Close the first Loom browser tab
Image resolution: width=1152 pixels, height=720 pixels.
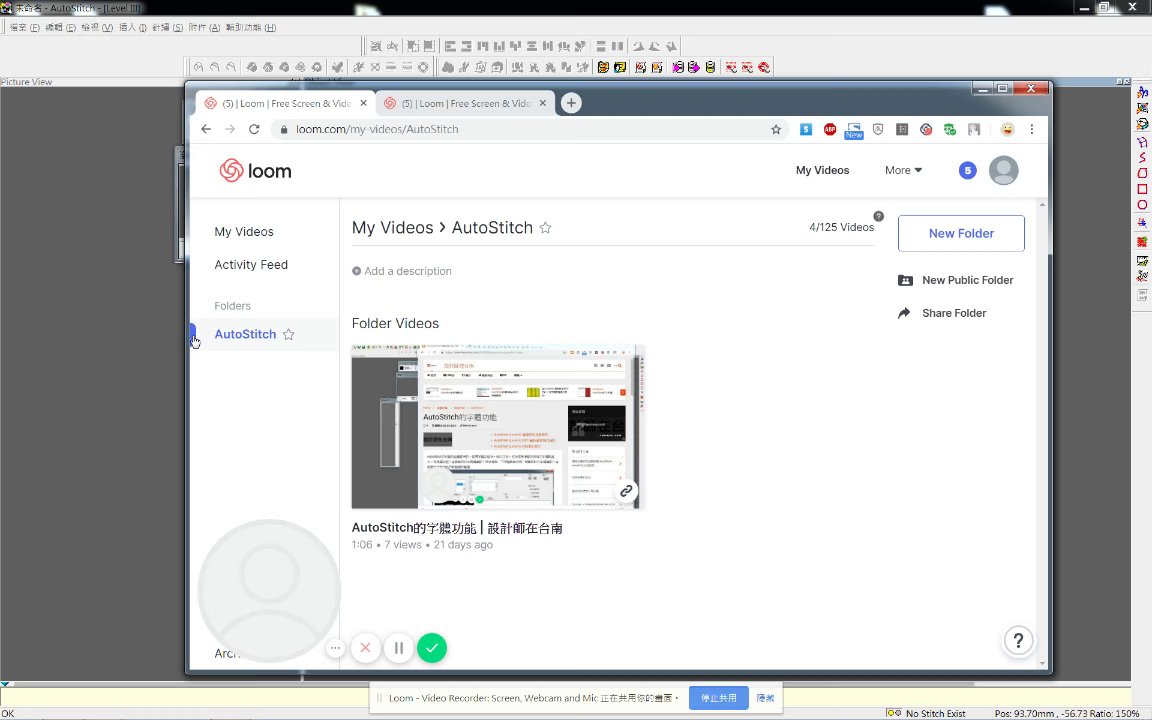pos(363,104)
